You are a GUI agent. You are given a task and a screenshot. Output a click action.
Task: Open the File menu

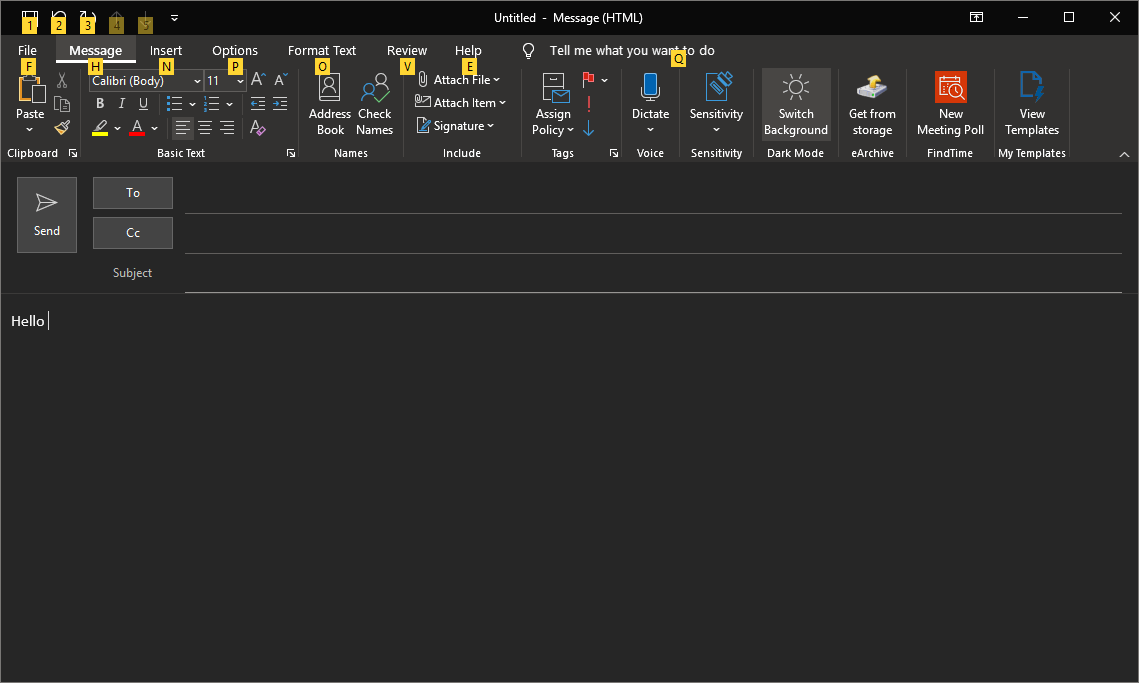(27, 50)
